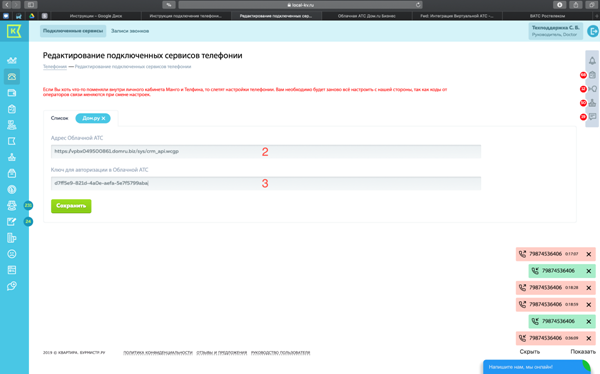The image size is (600, 374).
Task: Reload the page via address bar icon
Action: pos(418,5)
